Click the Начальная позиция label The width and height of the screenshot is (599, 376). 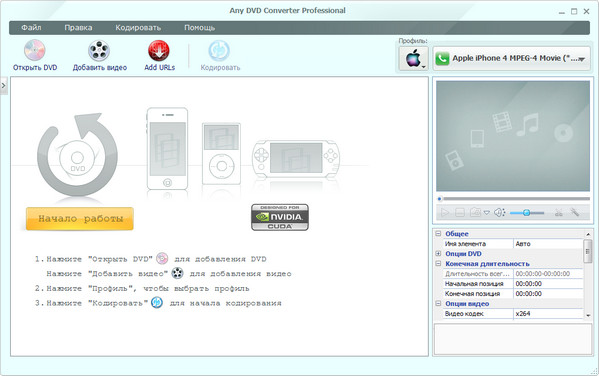point(474,284)
